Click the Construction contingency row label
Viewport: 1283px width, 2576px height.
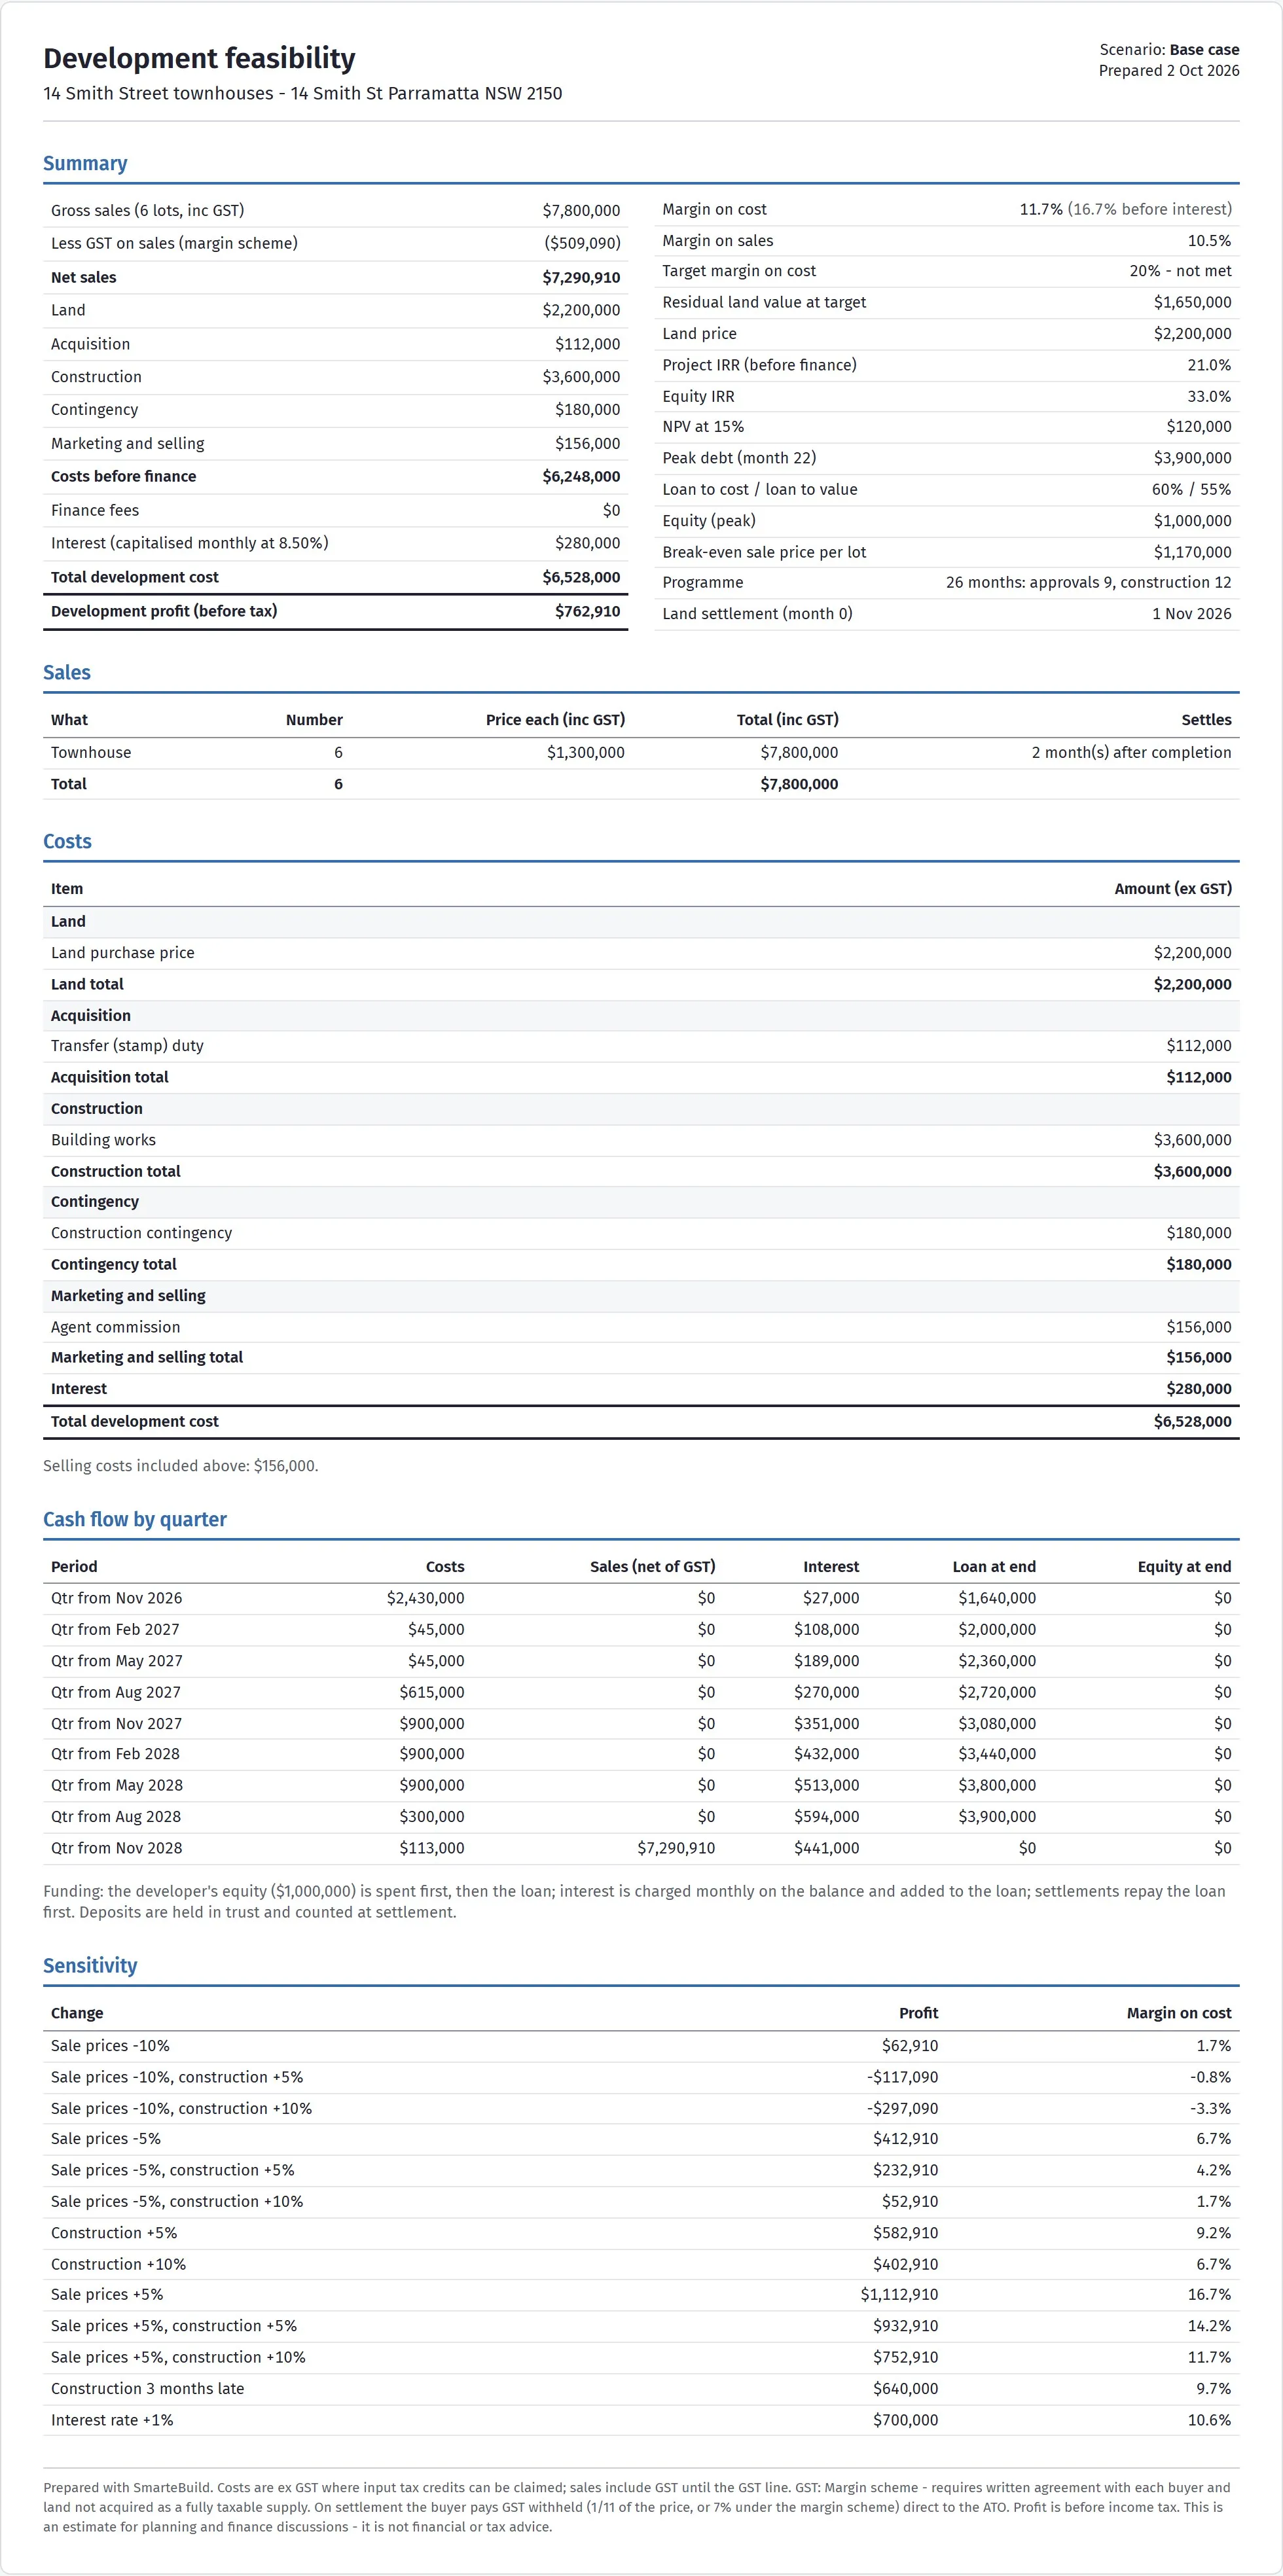click(x=141, y=1233)
